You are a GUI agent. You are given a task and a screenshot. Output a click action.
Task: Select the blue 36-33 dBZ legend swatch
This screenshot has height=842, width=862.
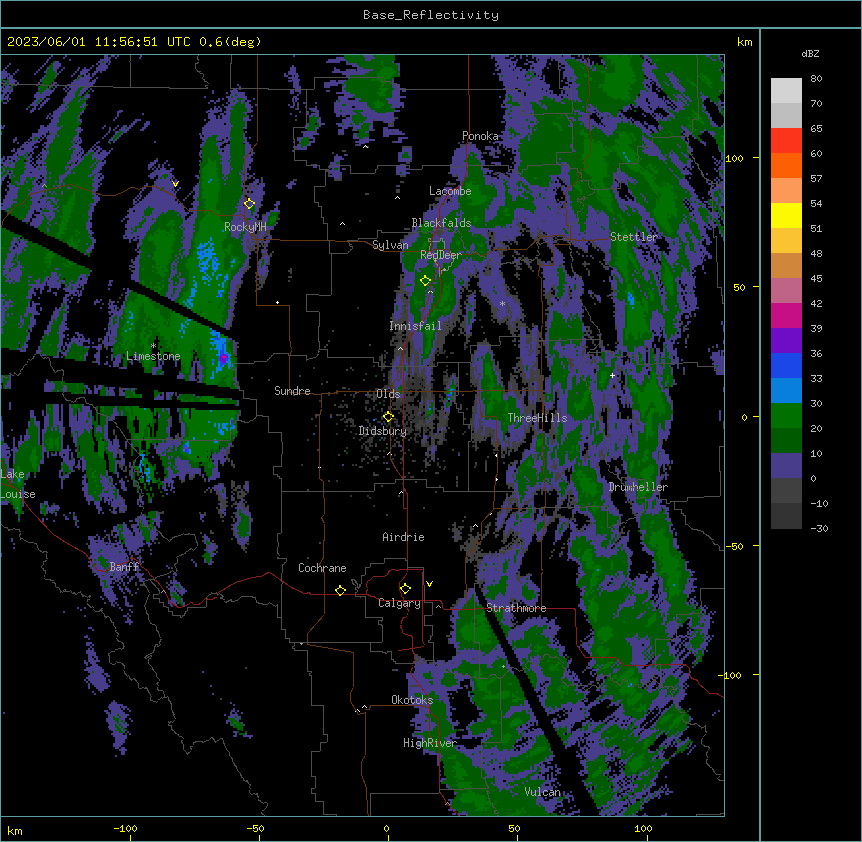point(786,365)
